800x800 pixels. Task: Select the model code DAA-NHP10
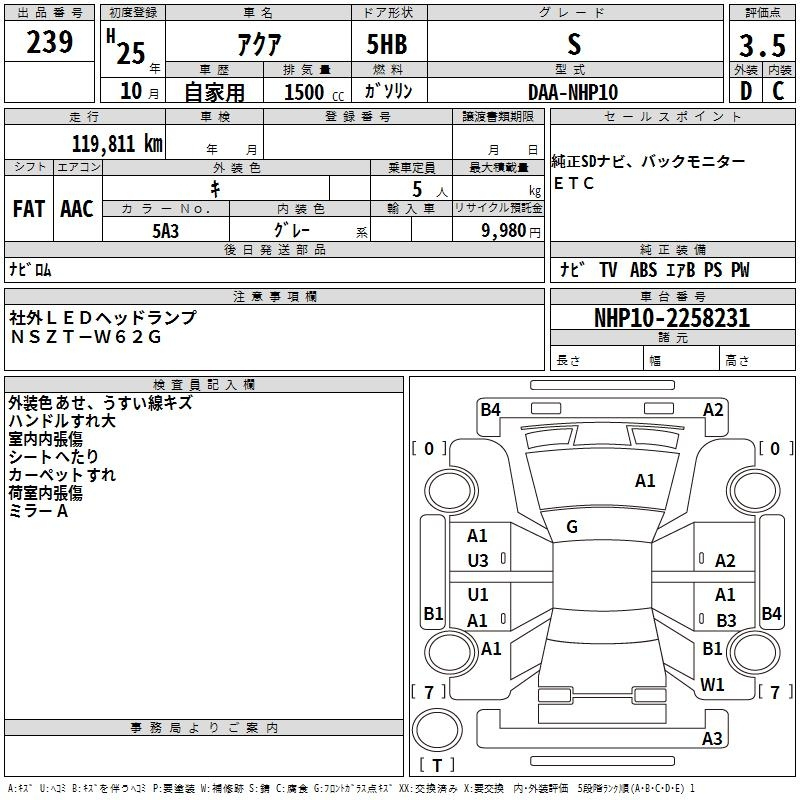[x=572, y=92]
